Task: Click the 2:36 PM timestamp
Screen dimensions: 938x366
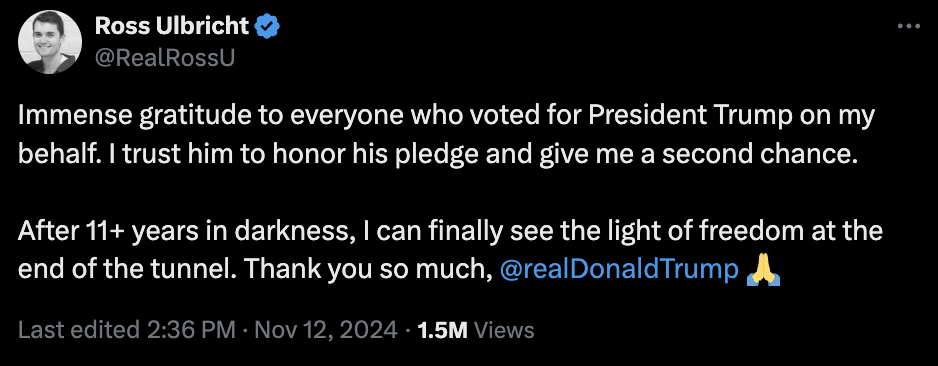Action: point(188,330)
